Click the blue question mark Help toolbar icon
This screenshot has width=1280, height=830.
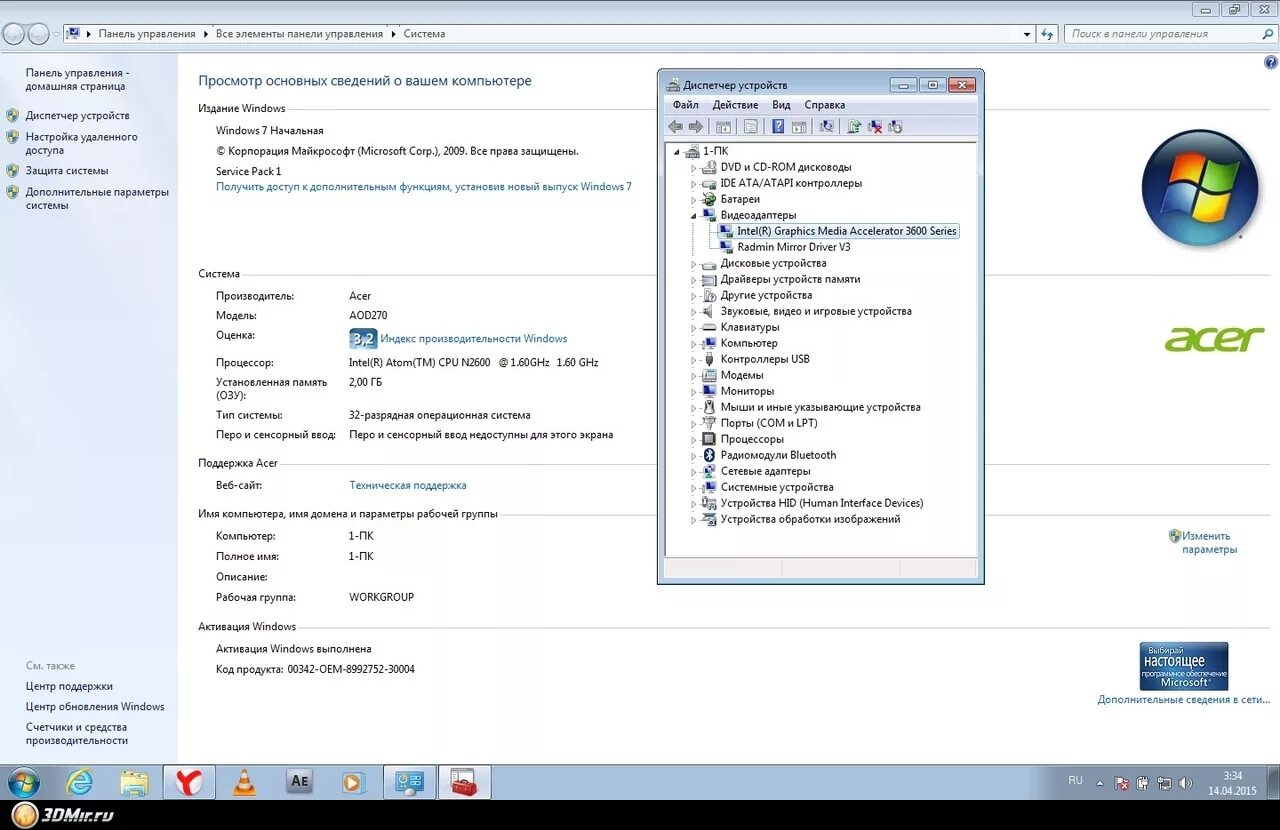[777, 126]
